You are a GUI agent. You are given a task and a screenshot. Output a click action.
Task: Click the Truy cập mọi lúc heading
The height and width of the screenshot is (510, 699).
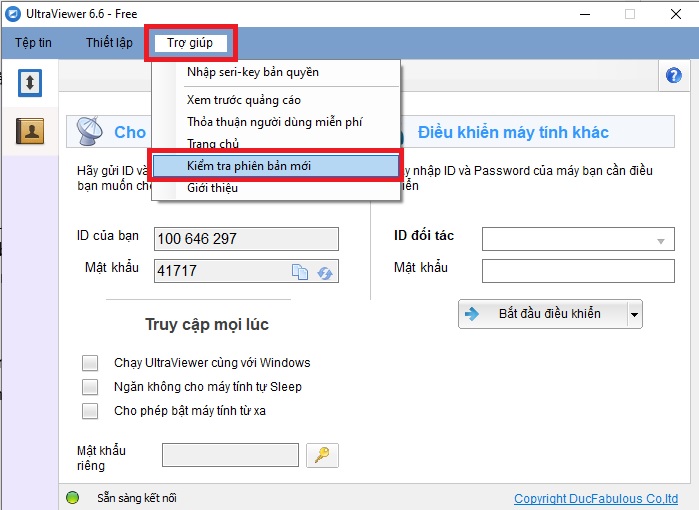pyautogui.click(x=207, y=324)
